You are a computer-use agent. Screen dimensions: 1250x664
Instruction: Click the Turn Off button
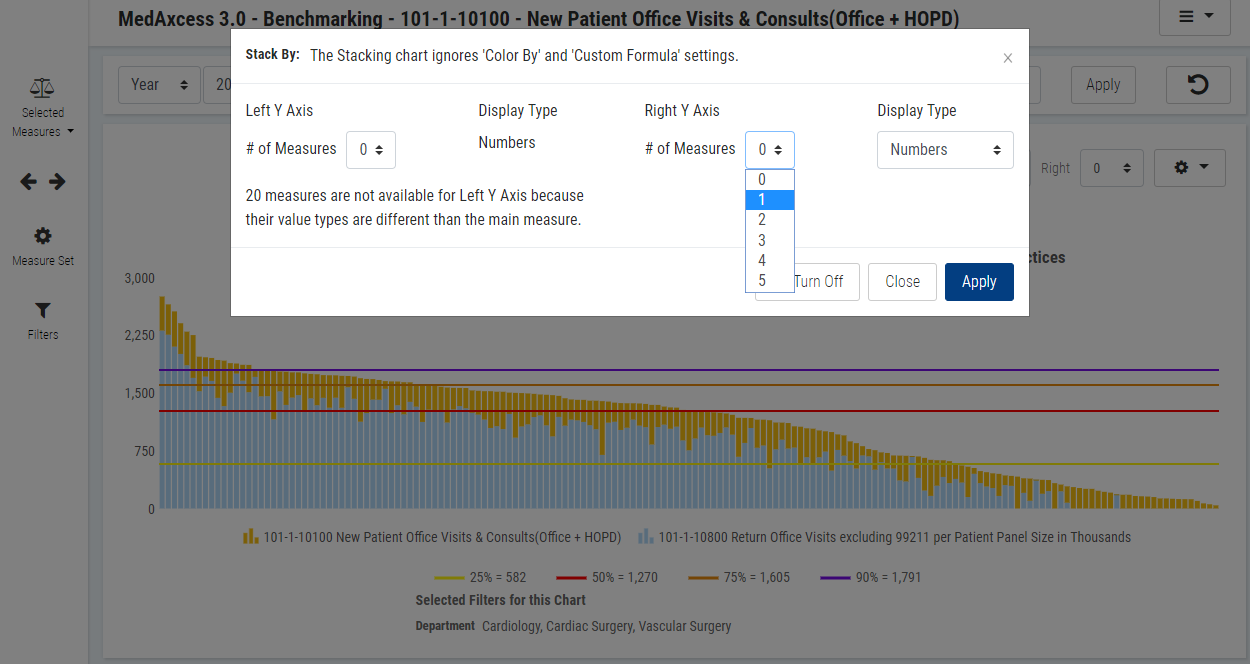click(818, 282)
